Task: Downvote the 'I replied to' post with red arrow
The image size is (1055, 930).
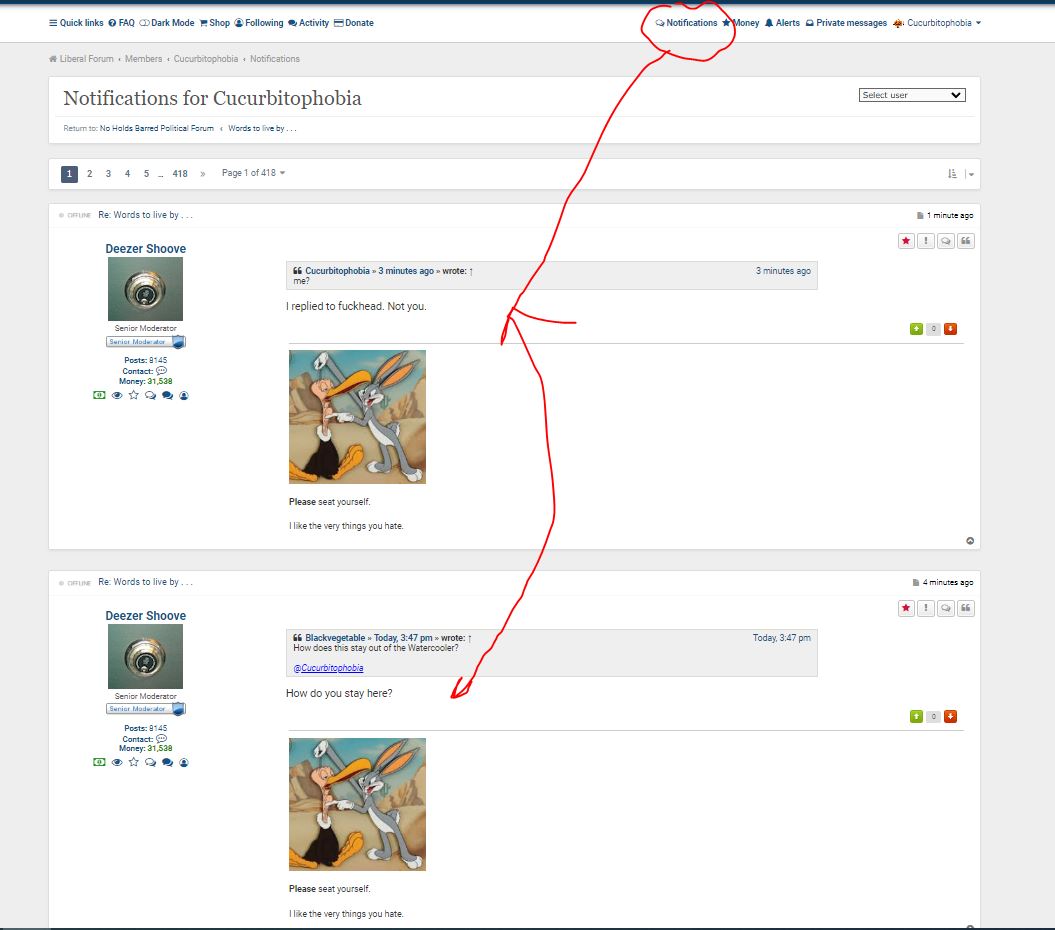Action: pos(950,329)
